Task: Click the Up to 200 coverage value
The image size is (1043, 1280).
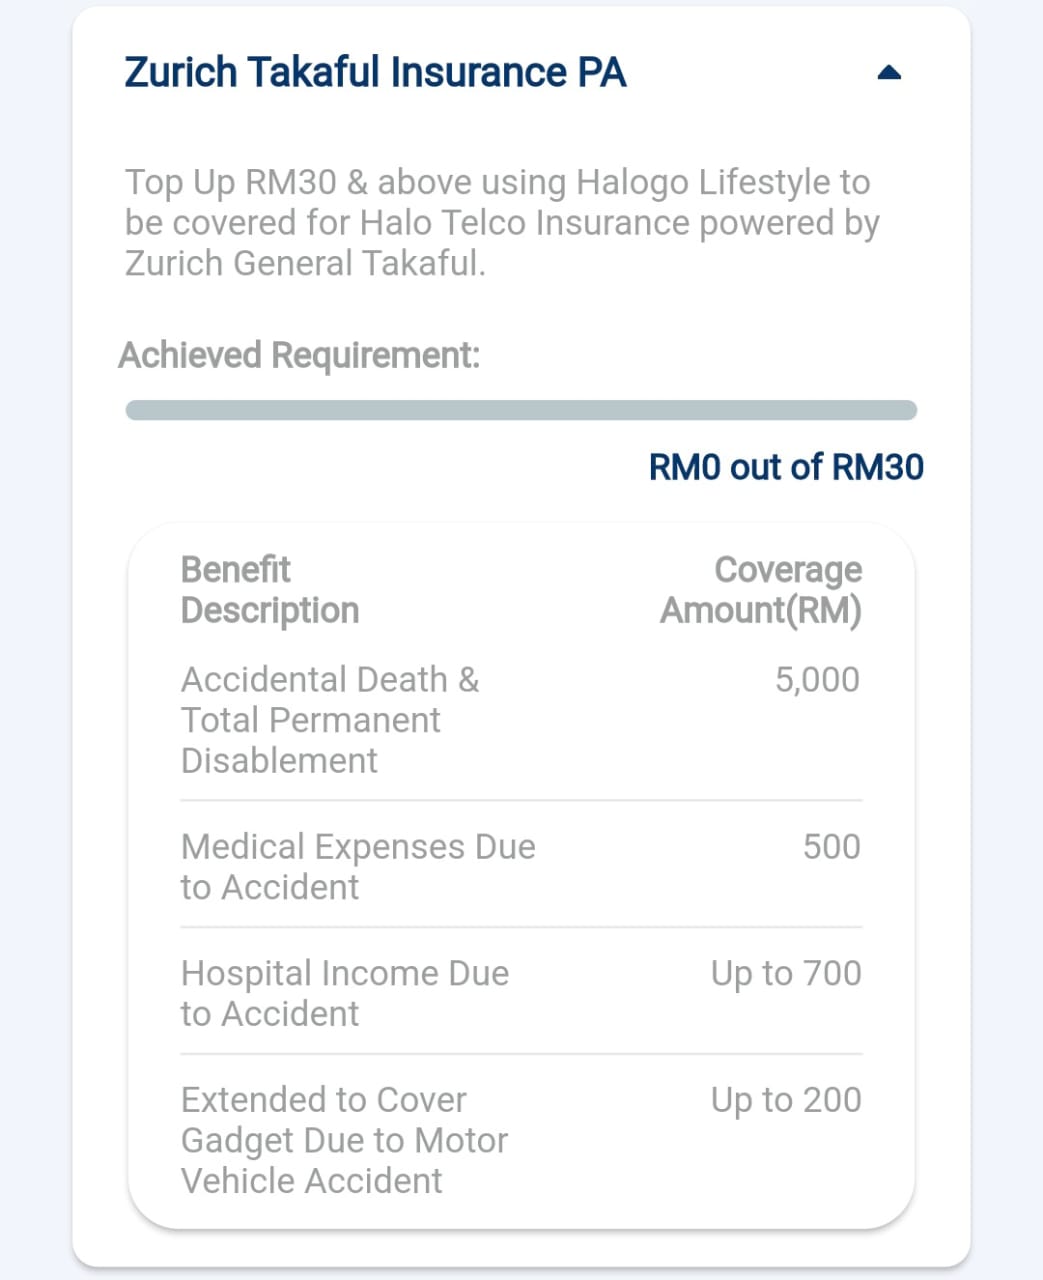Action: tap(786, 1100)
